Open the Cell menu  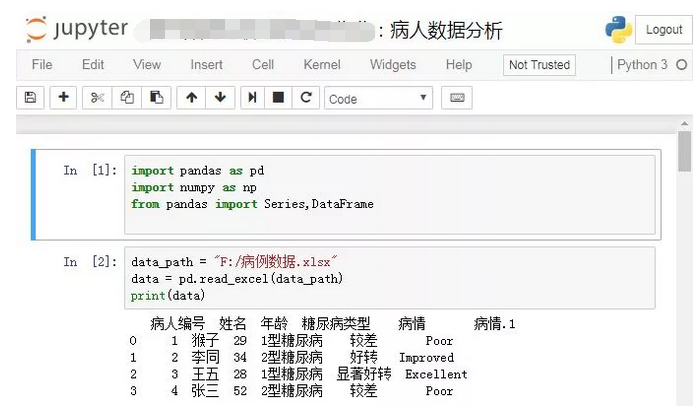tap(263, 65)
